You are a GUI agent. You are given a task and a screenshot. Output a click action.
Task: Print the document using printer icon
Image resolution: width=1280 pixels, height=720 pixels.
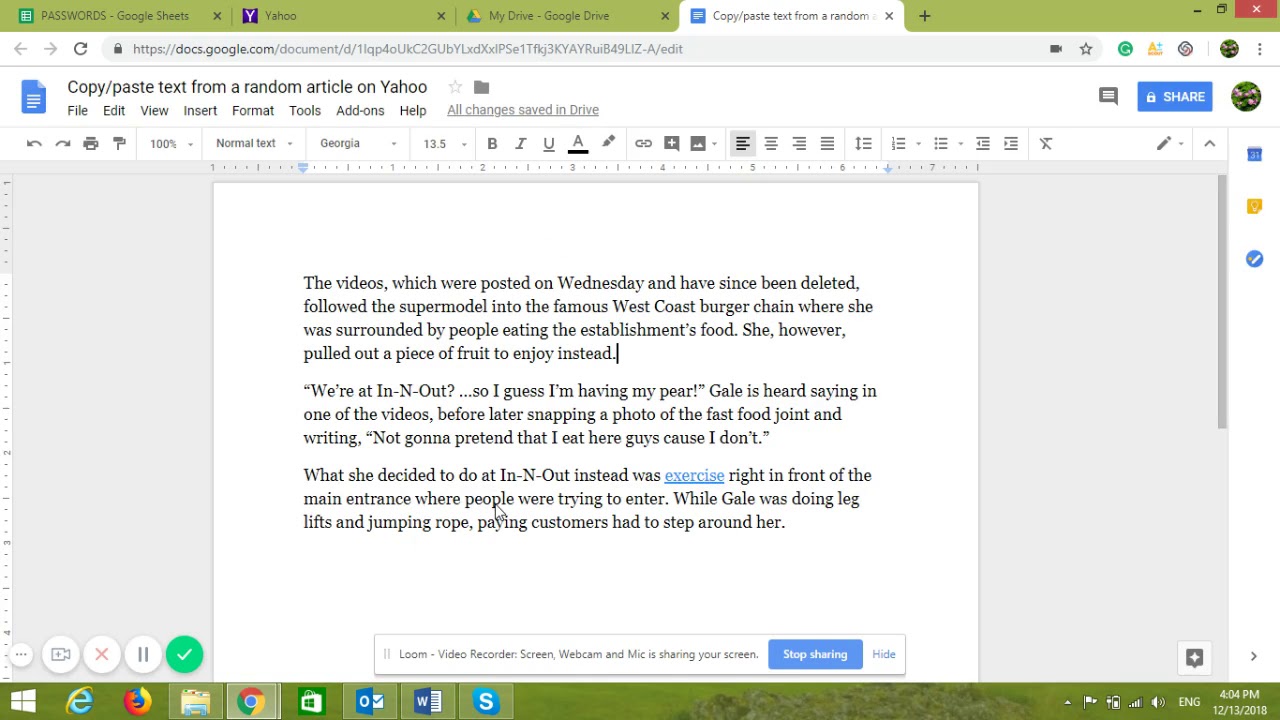point(91,144)
